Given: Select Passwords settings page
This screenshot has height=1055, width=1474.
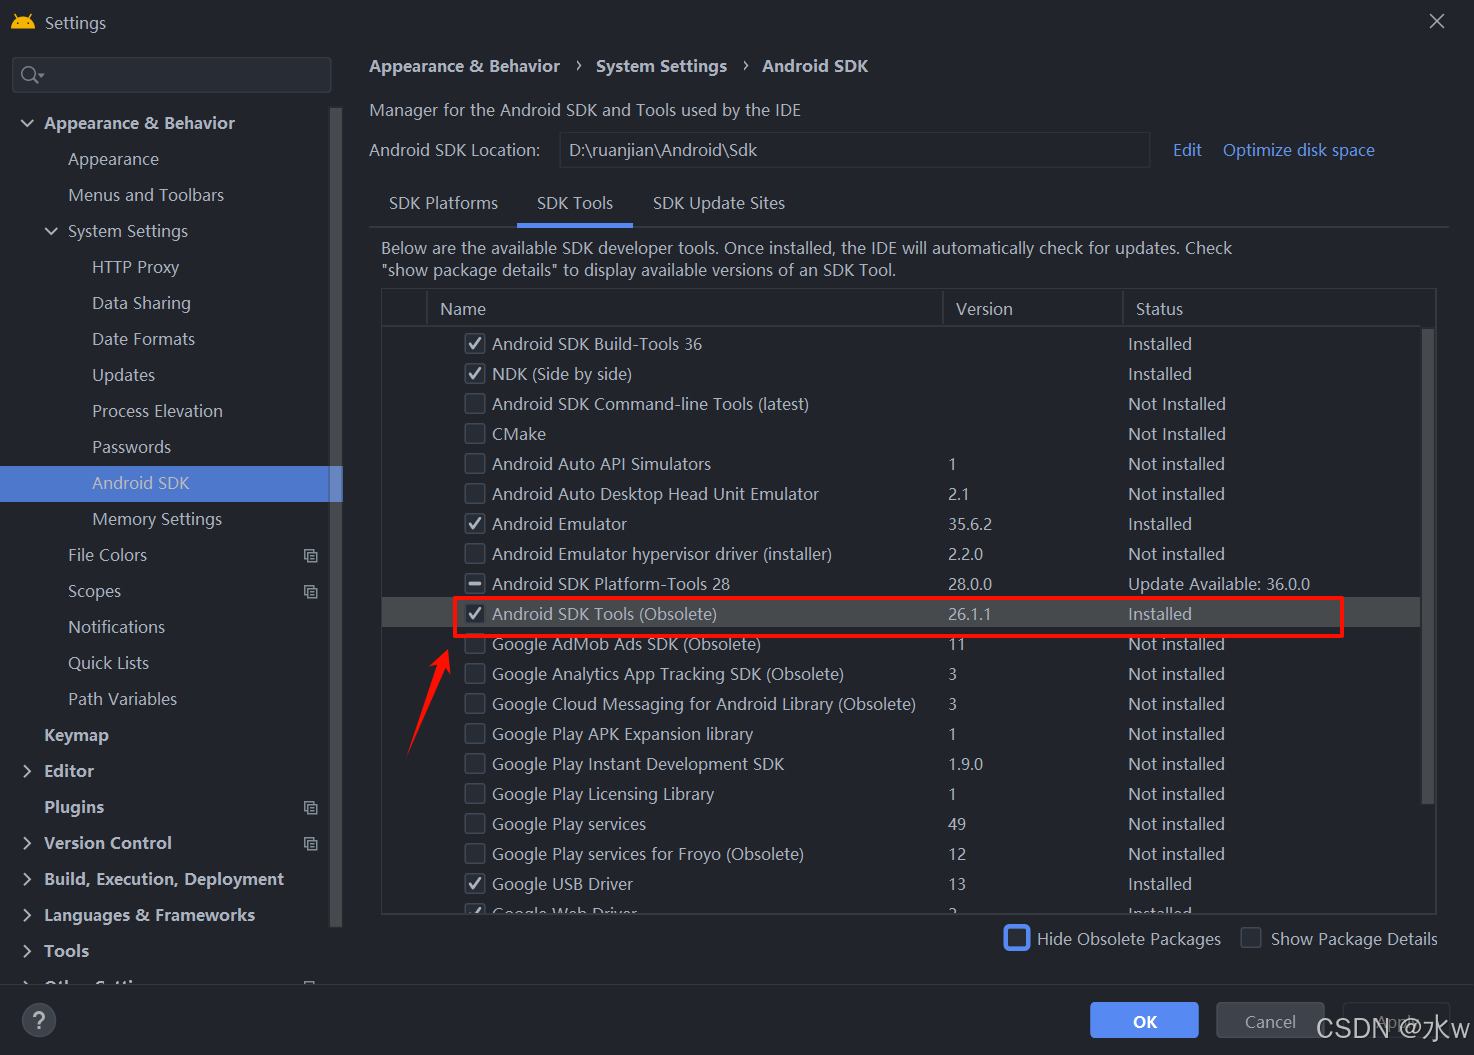Looking at the screenshot, I should 131,447.
